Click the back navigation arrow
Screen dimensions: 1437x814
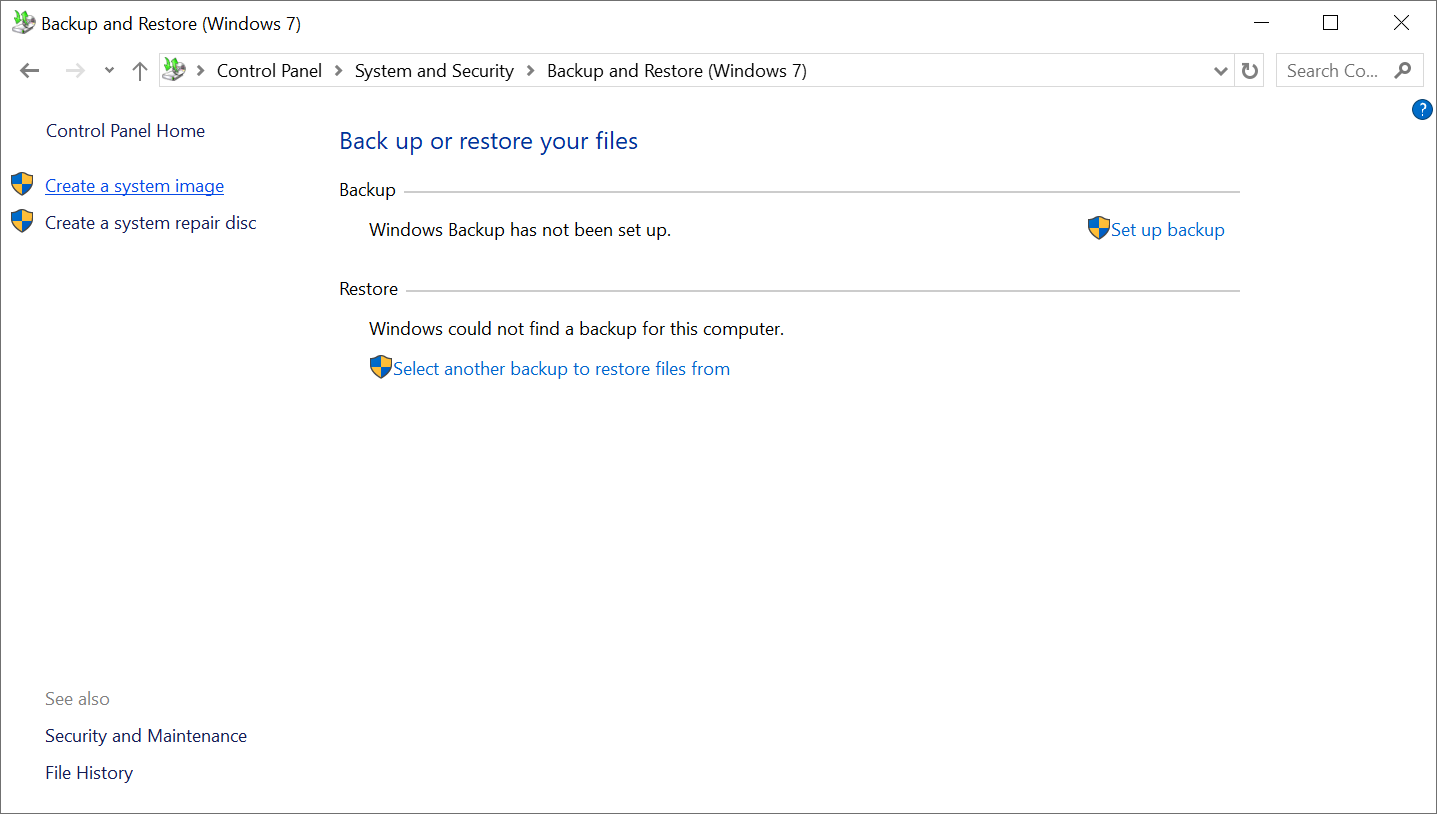click(x=29, y=71)
